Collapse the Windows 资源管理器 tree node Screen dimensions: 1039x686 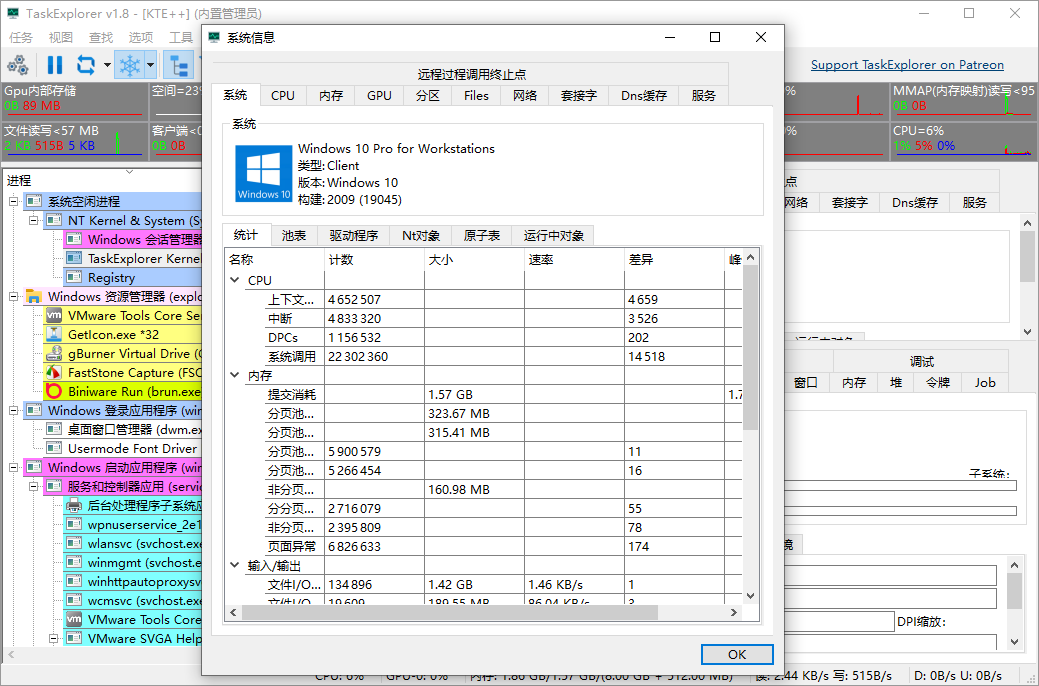13,297
